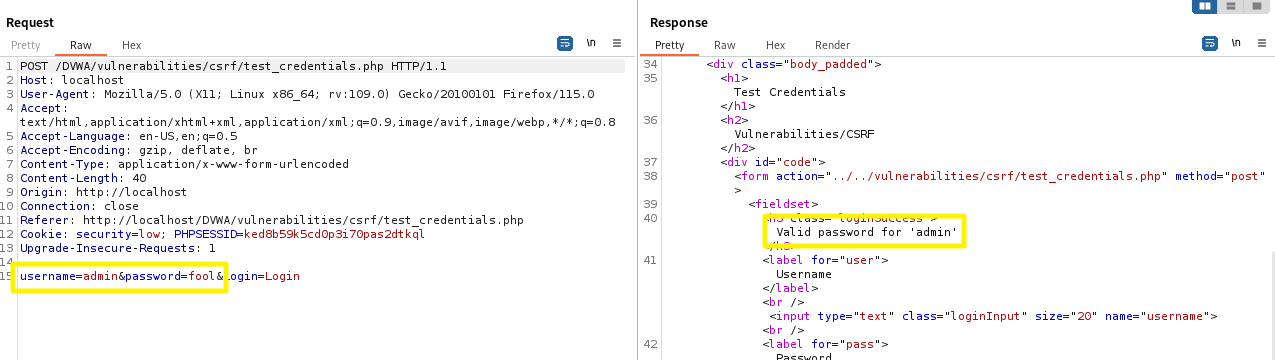The image size is (1275, 360).
Task: Click the 'Origin: http://localhost' header
Action: click(104, 192)
